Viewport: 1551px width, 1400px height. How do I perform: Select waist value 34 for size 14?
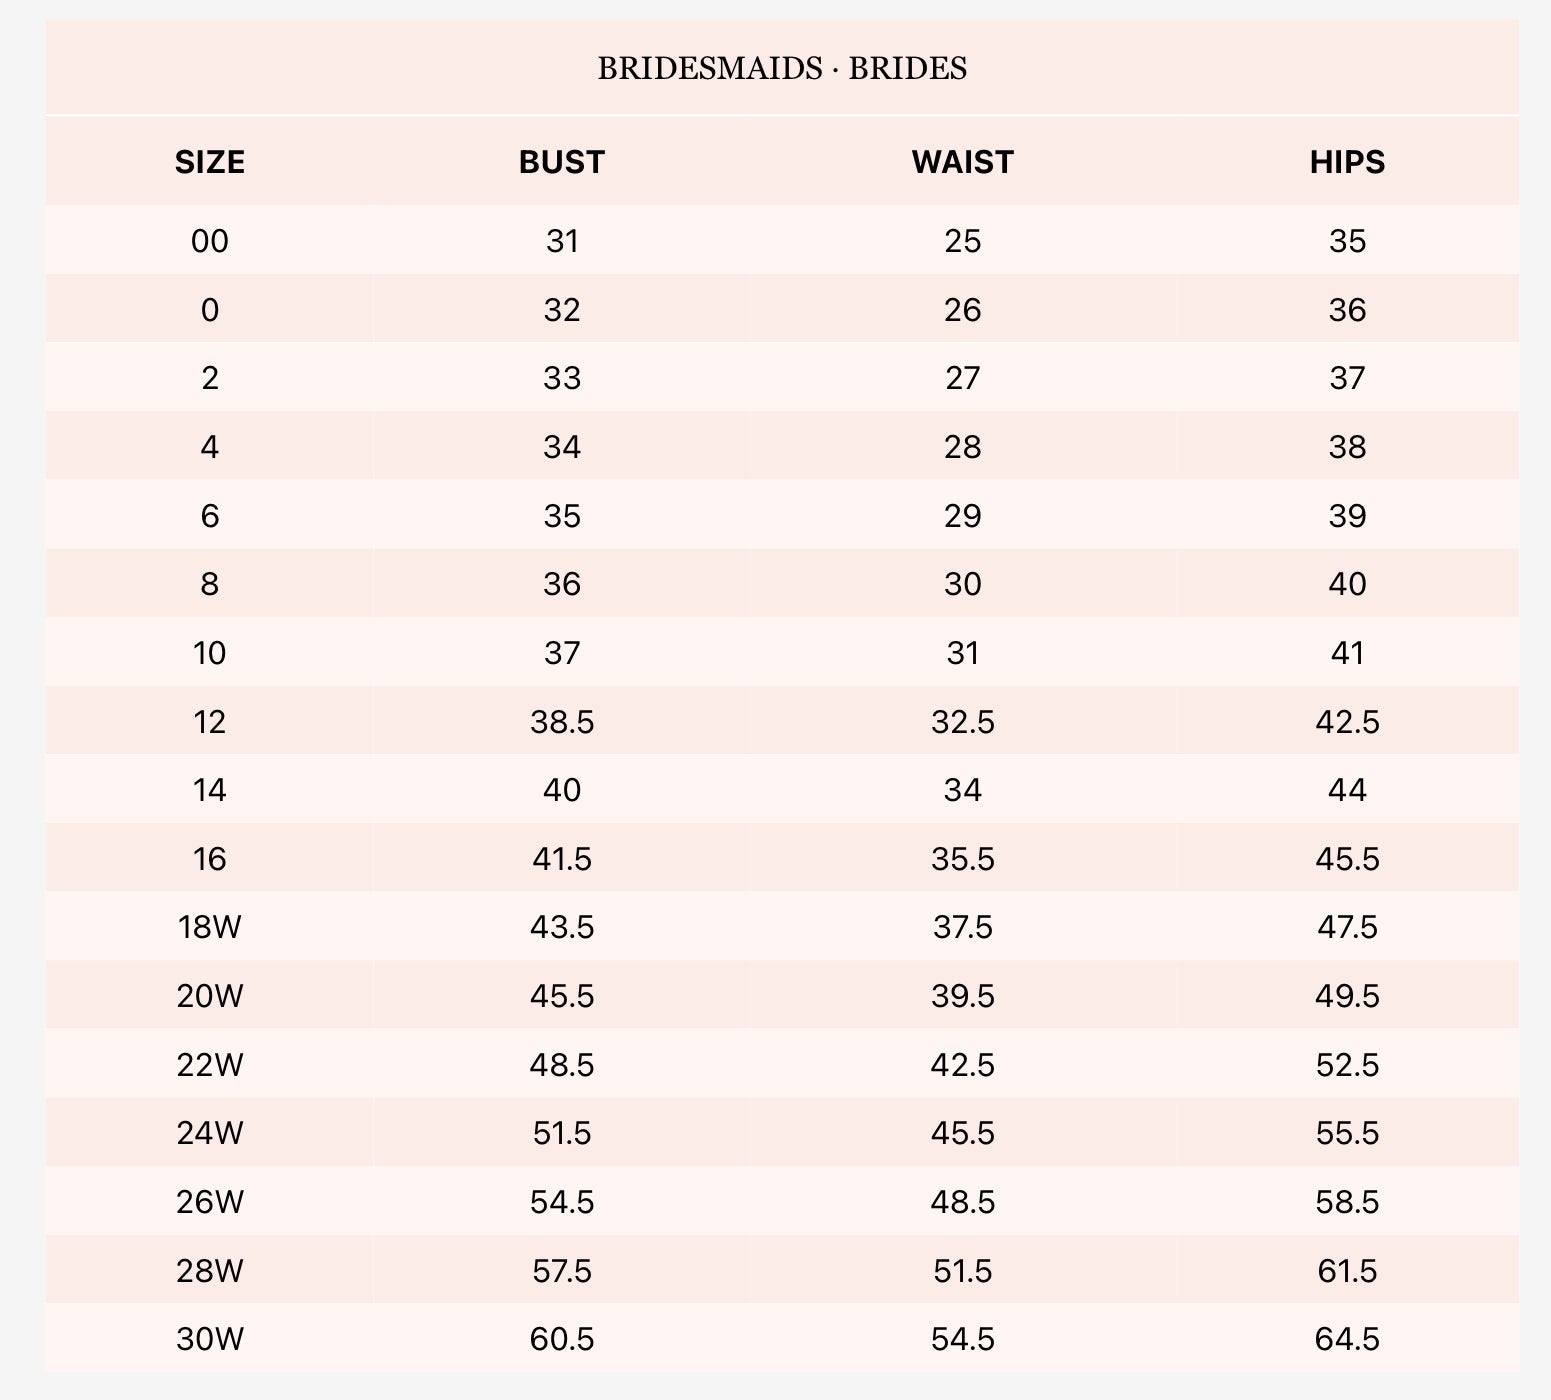click(962, 790)
